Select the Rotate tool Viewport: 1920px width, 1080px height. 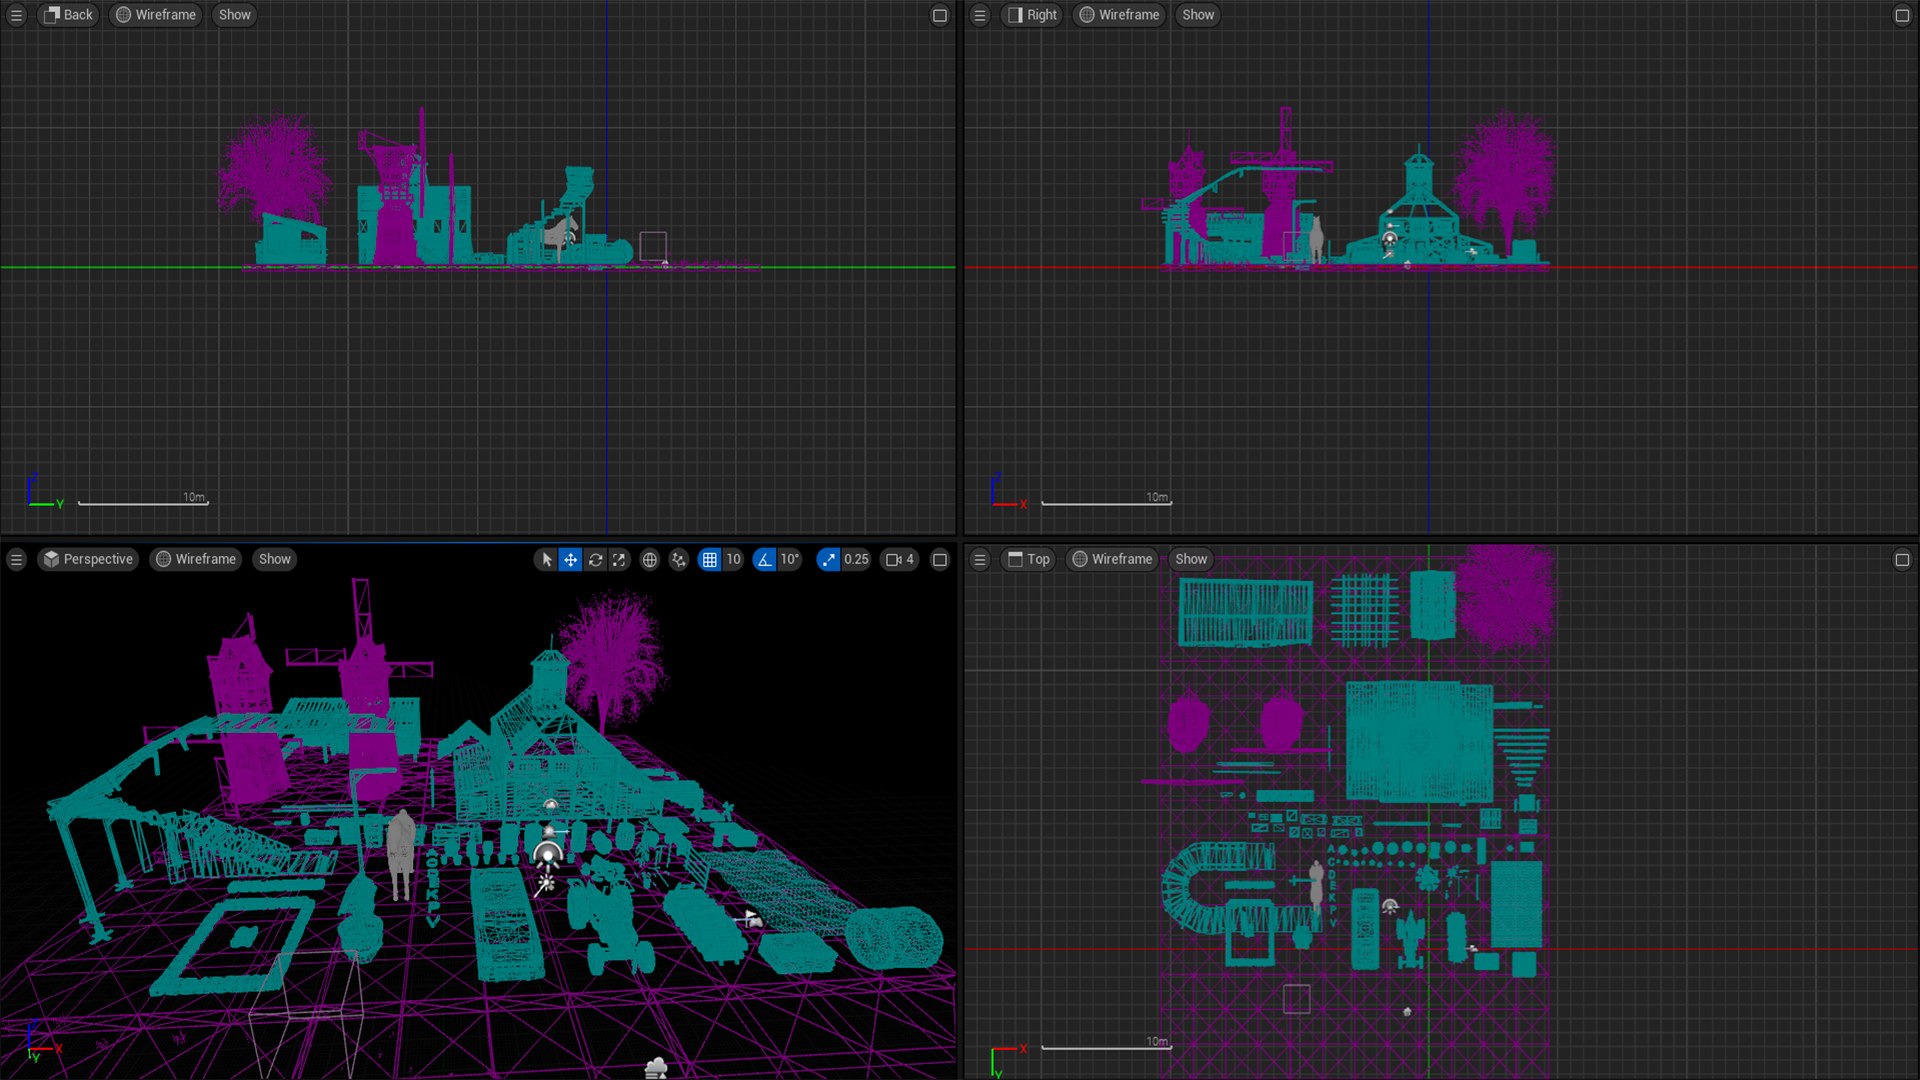click(595, 560)
